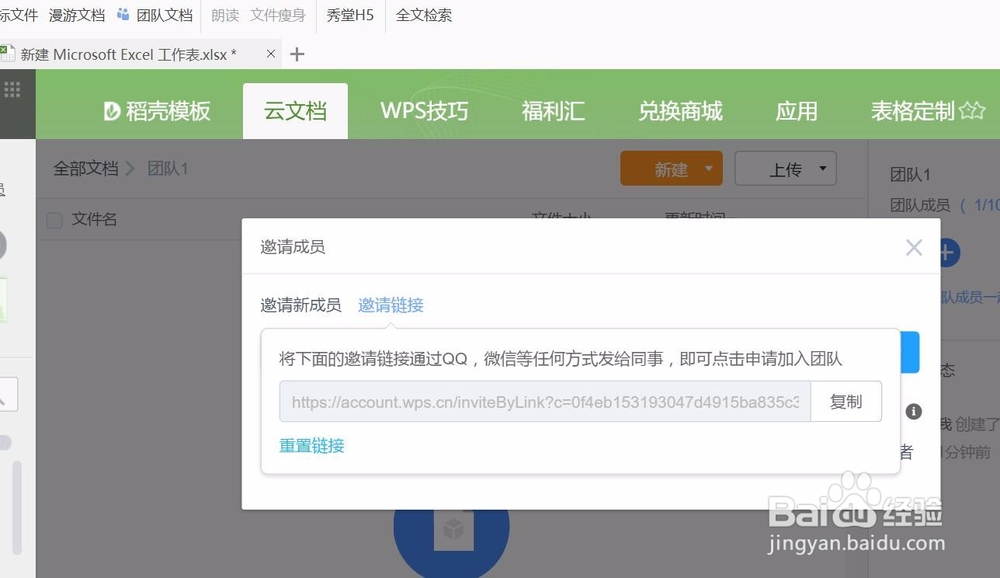
Task: Click the 复制 copy link button
Action: coord(846,401)
